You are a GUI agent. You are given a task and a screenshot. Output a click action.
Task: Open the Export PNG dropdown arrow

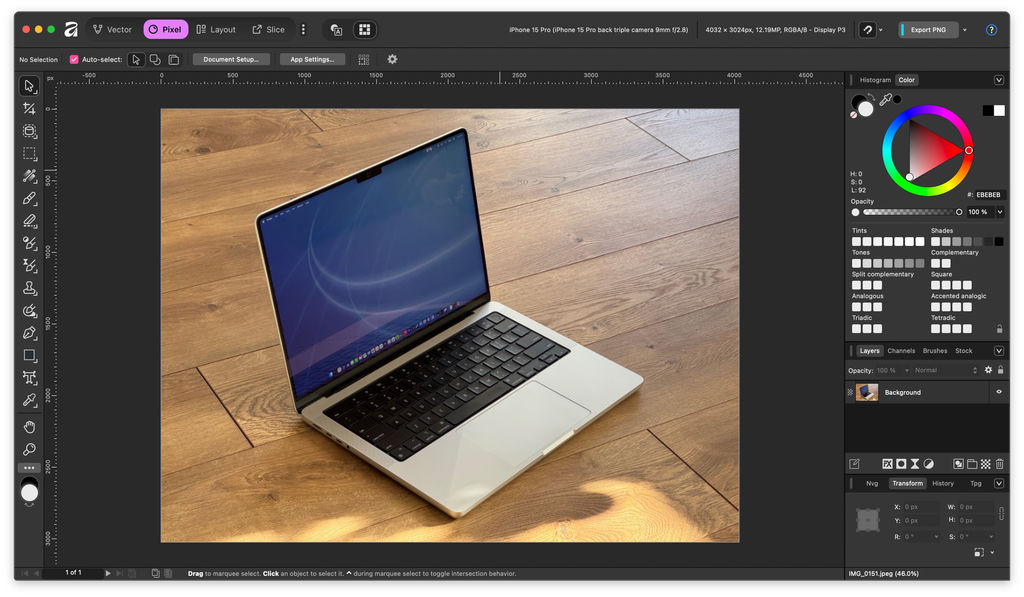click(963, 30)
